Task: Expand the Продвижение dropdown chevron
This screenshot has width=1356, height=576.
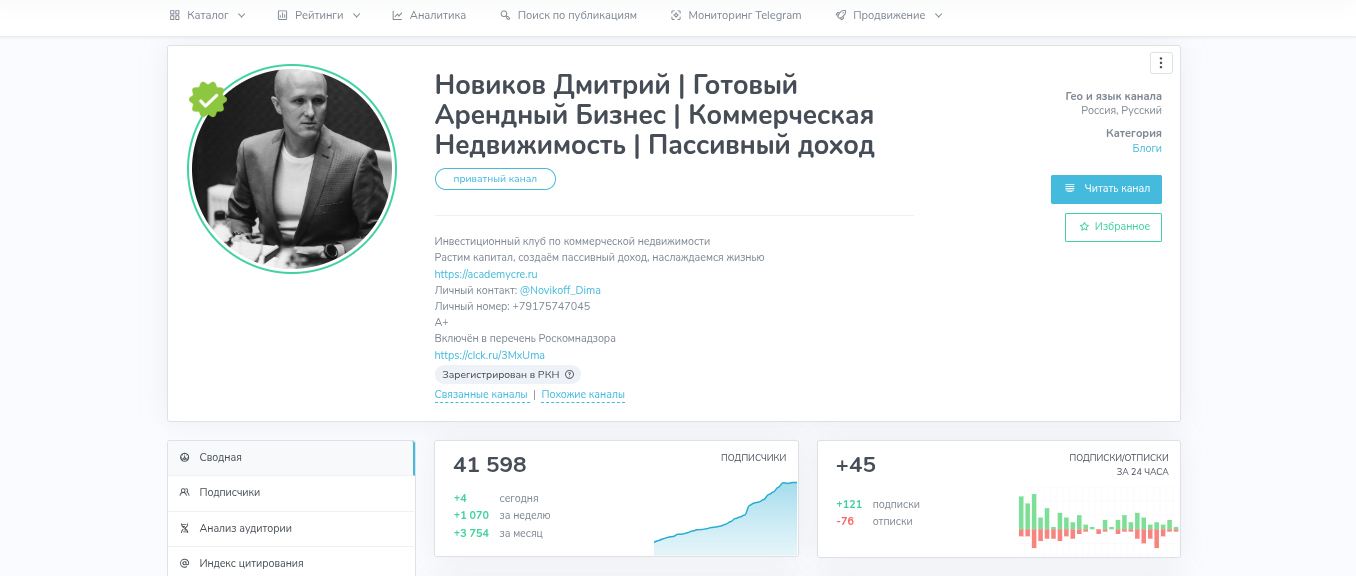Action: [x=938, y=15]
